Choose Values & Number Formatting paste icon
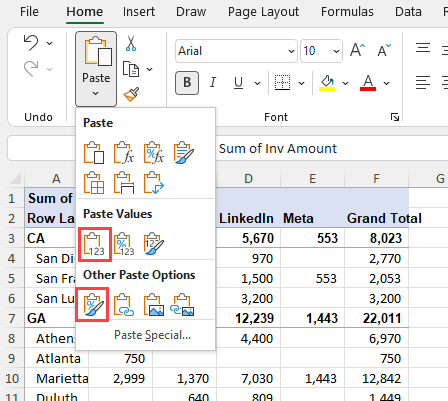The height and width of the screenshot is (401, 448). point(124,244)
